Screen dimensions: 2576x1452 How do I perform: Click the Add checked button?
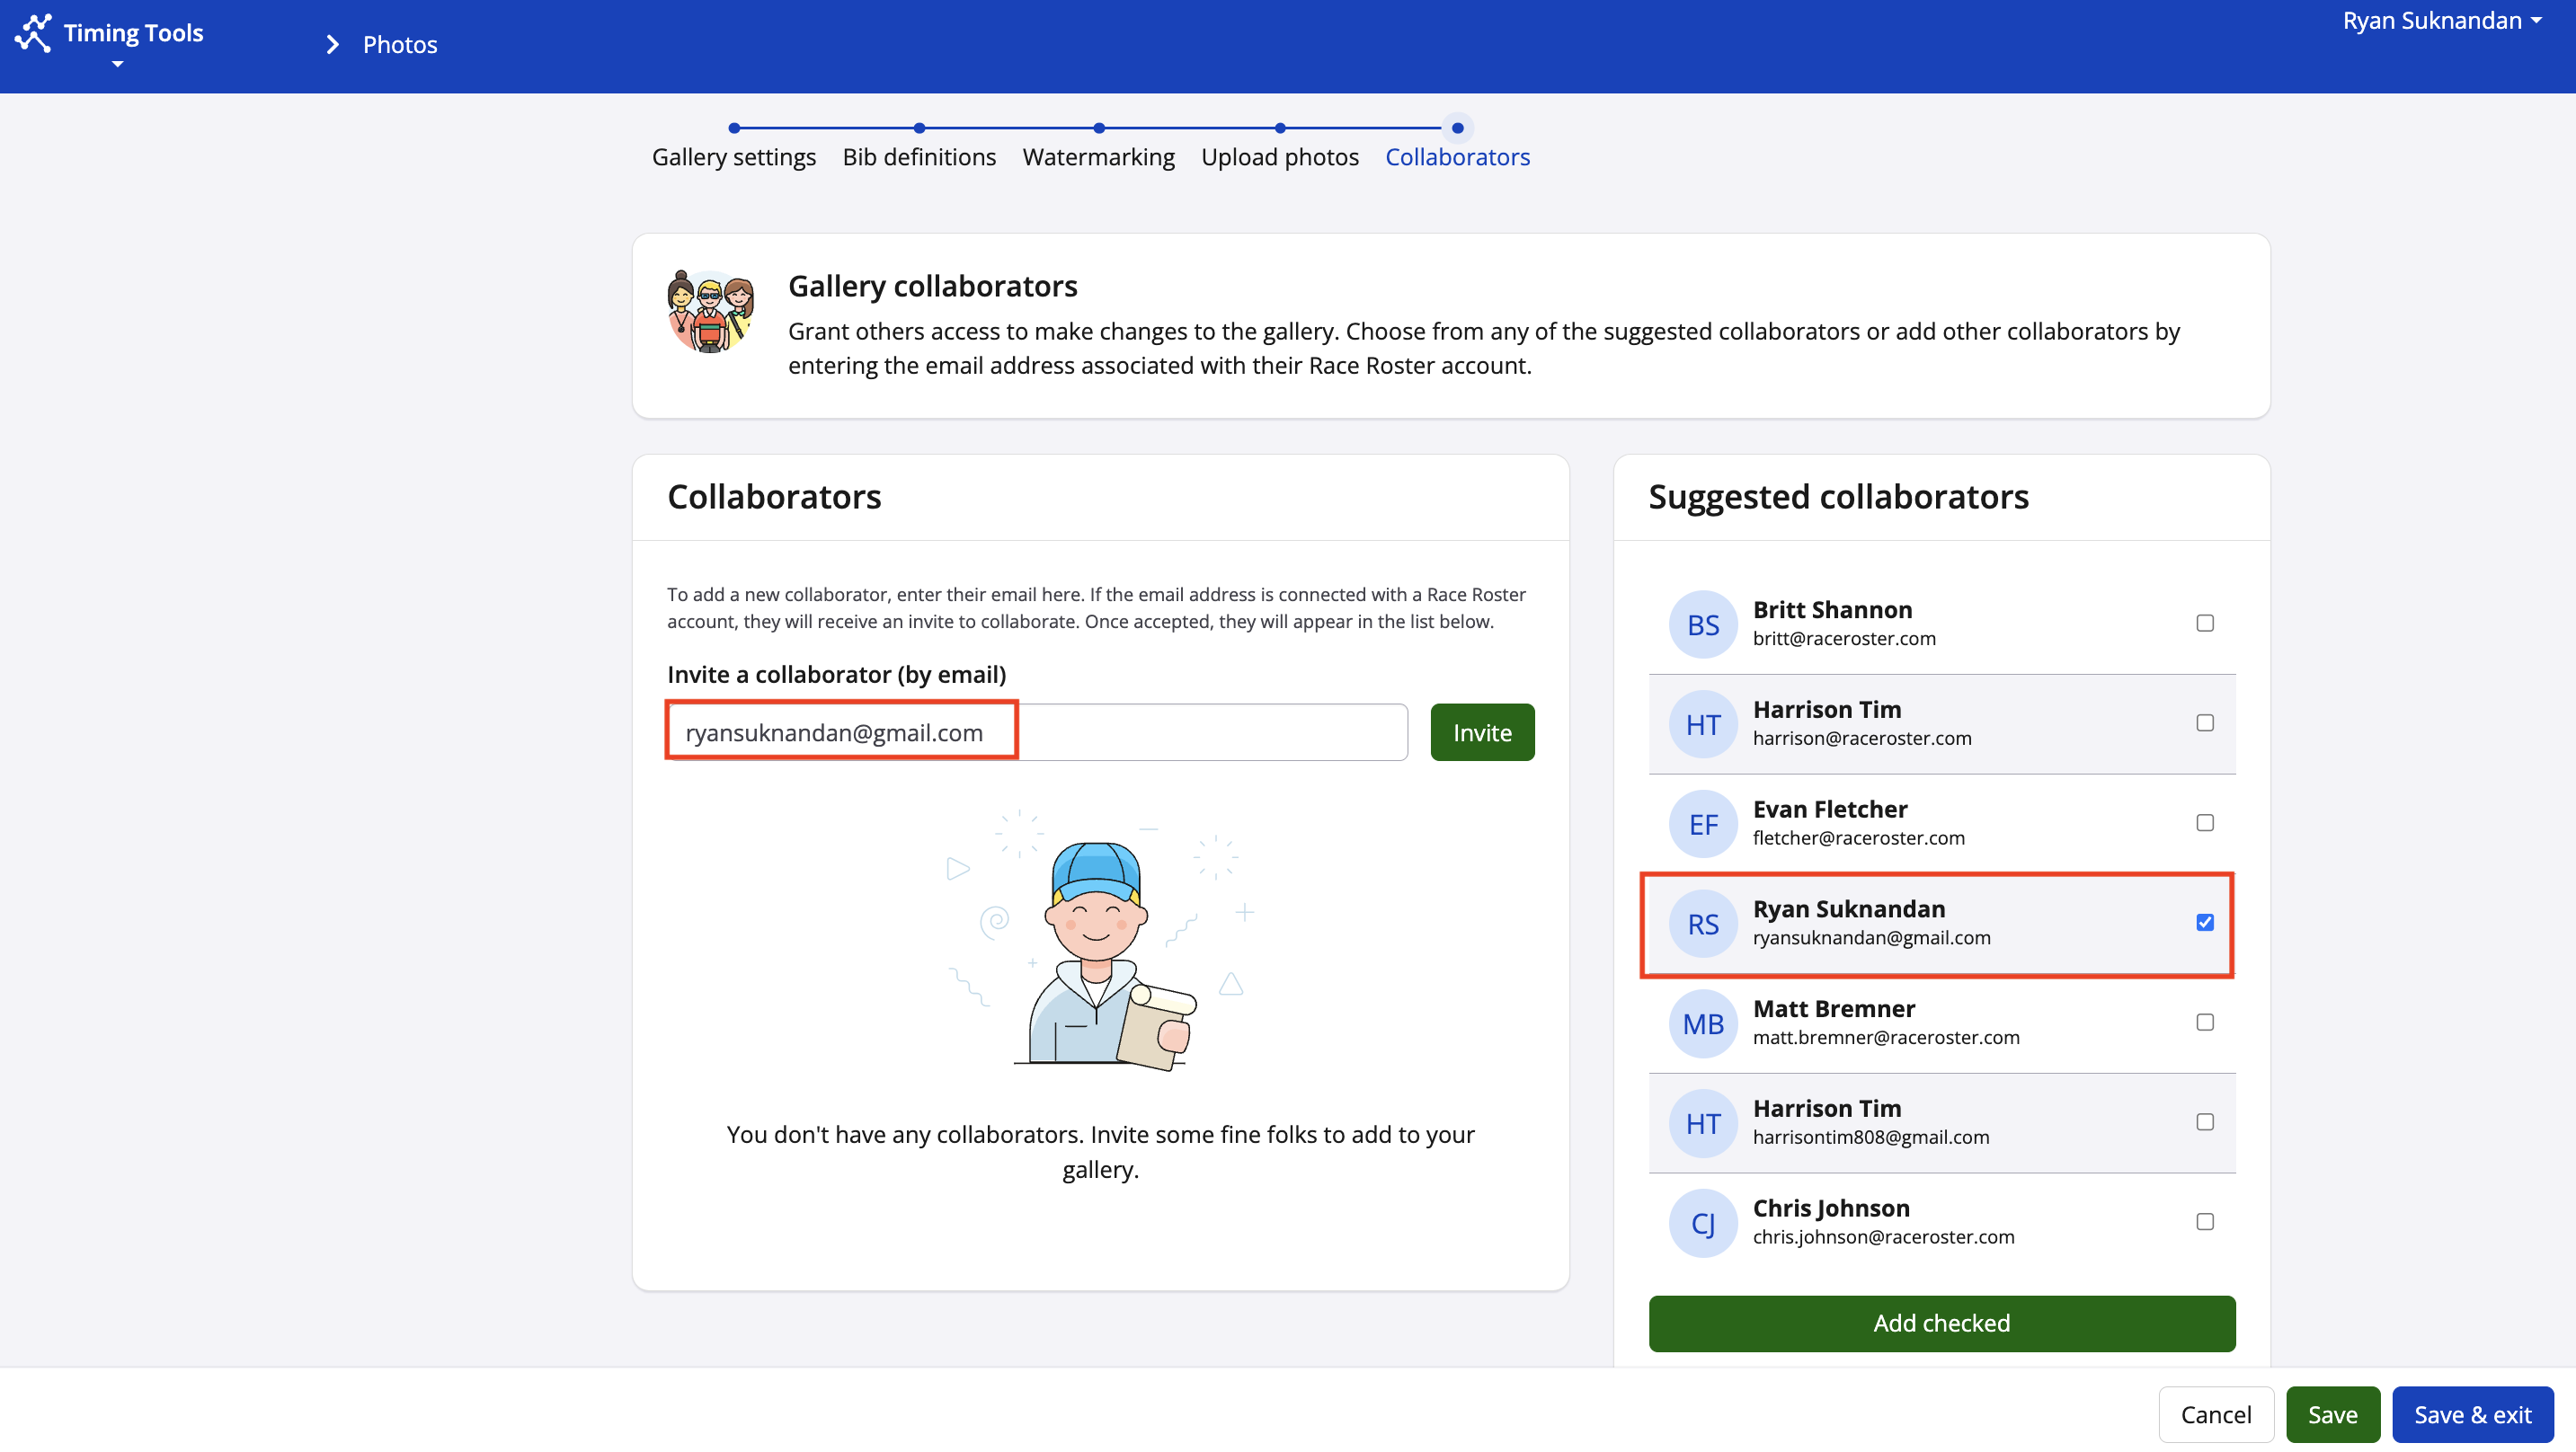pyautogui.click(x=1941, y=1323)
